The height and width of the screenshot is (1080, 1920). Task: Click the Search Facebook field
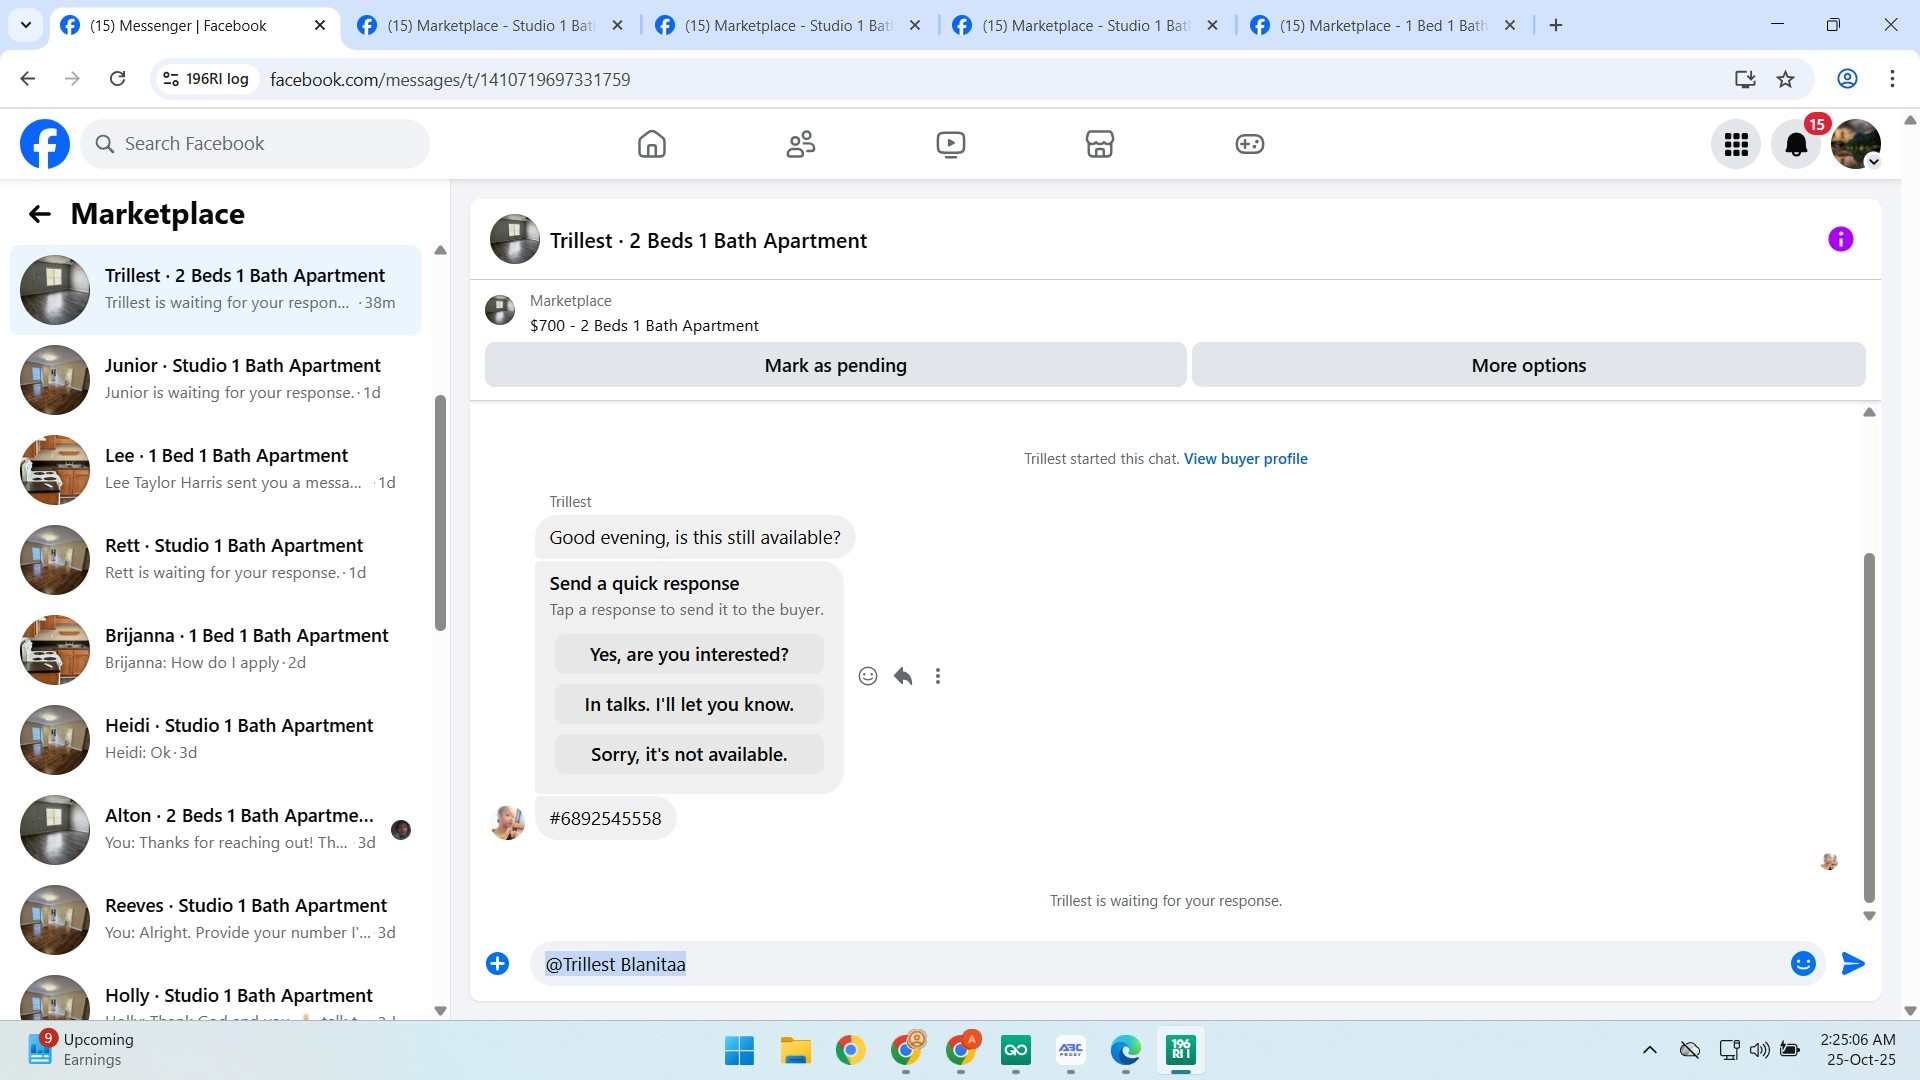click(255, 144)
